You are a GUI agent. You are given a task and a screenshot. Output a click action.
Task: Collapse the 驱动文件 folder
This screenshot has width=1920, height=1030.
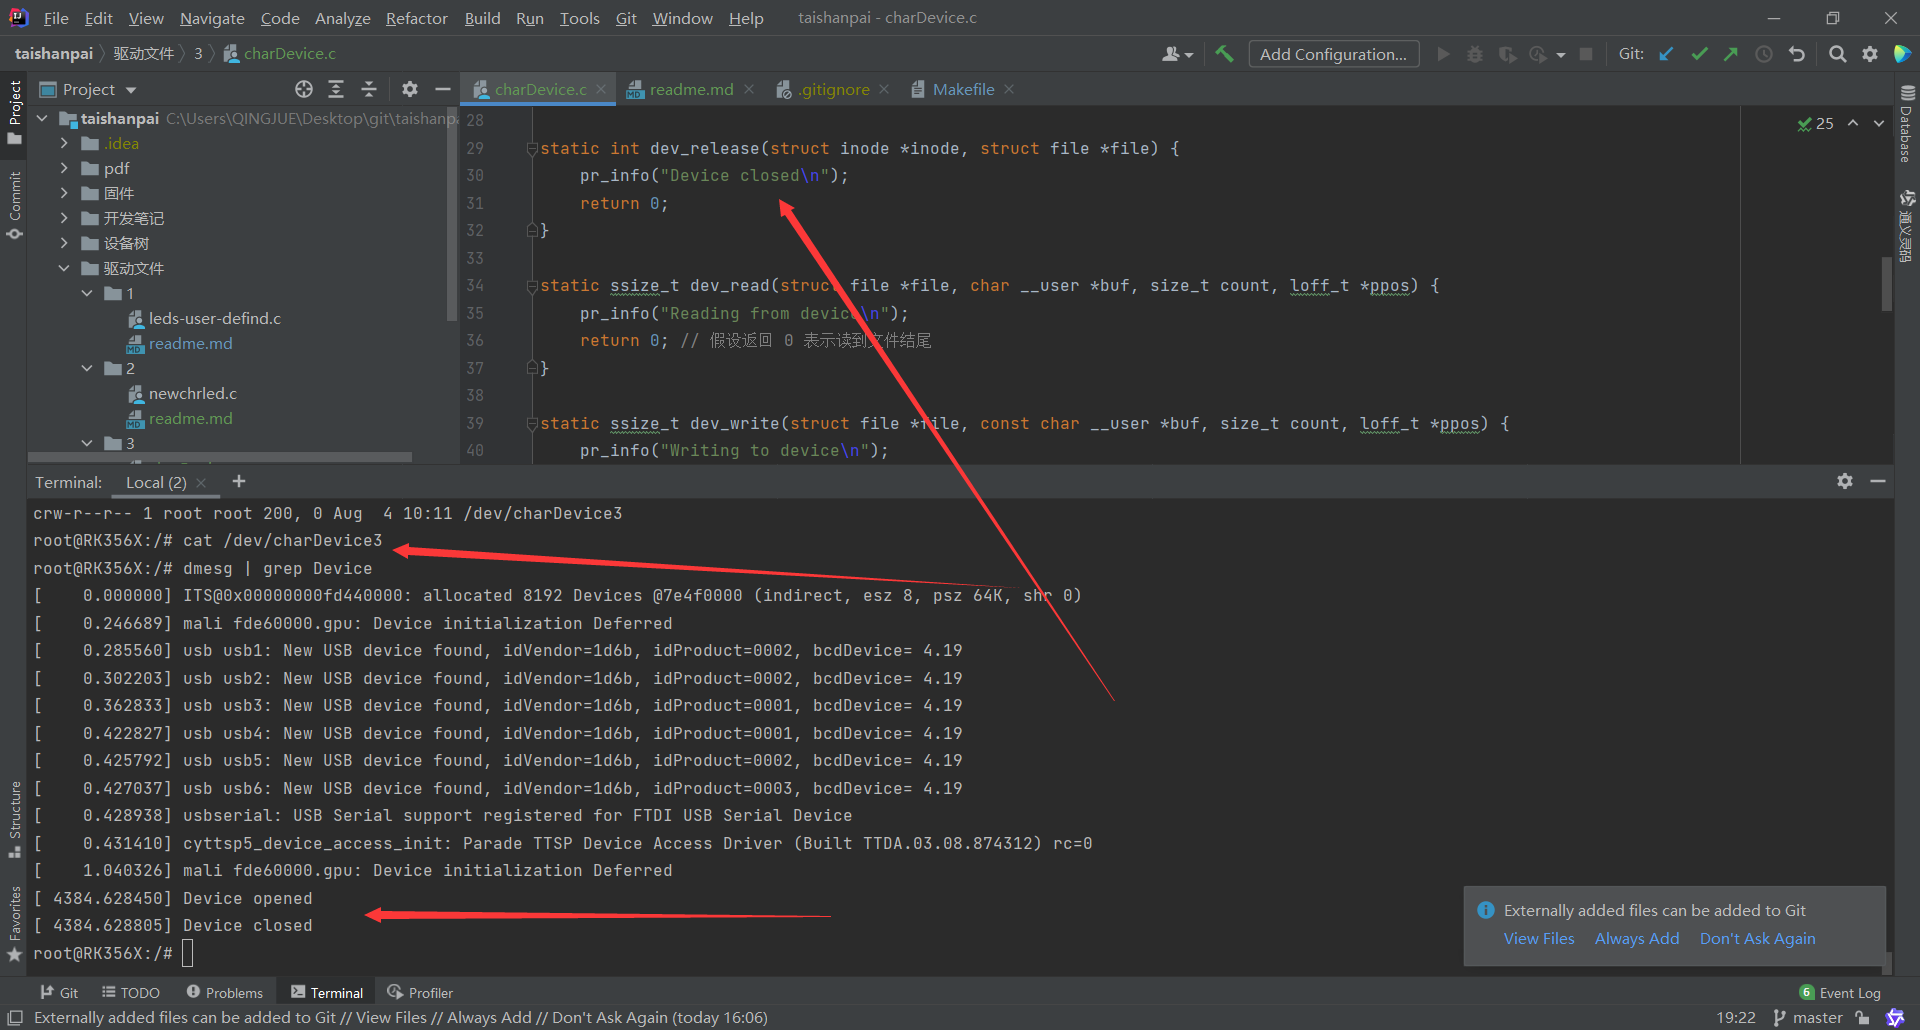click(x=64, y=268)
